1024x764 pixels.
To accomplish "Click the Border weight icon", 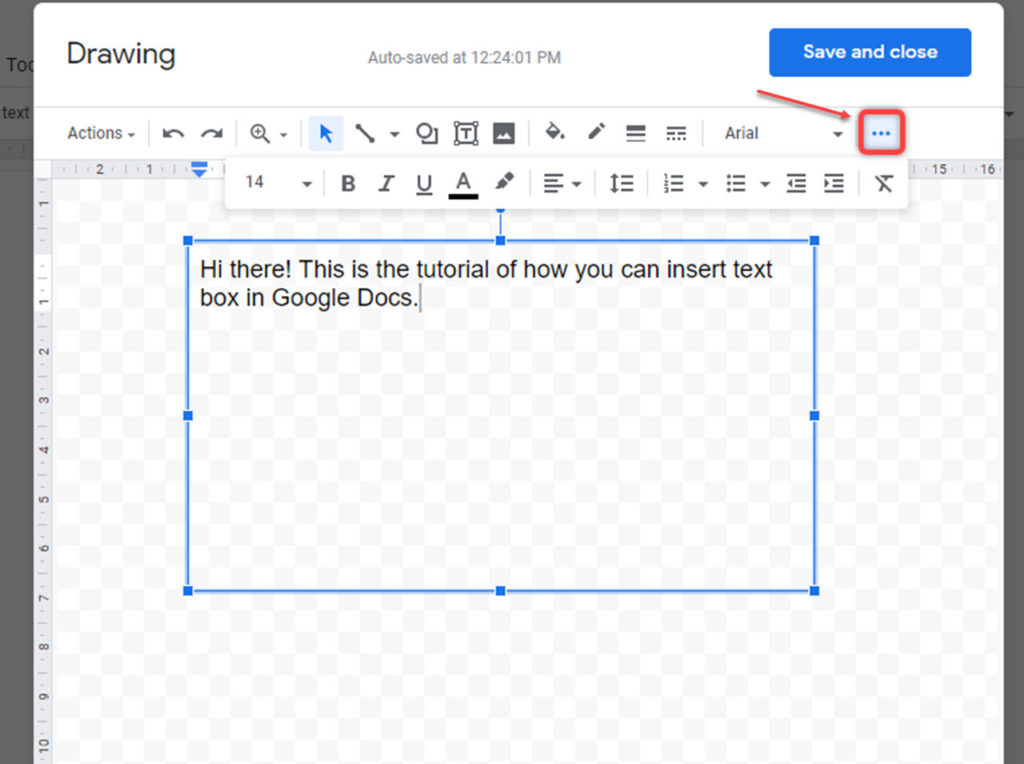I will (x=635, y=133).
